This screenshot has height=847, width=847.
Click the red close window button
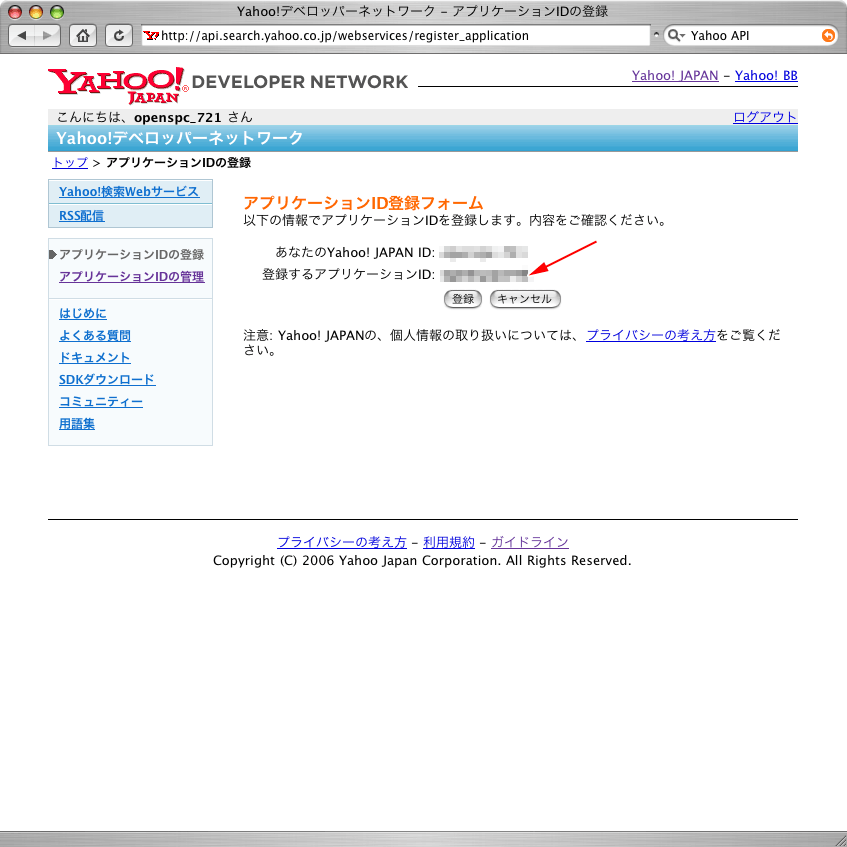15,11
